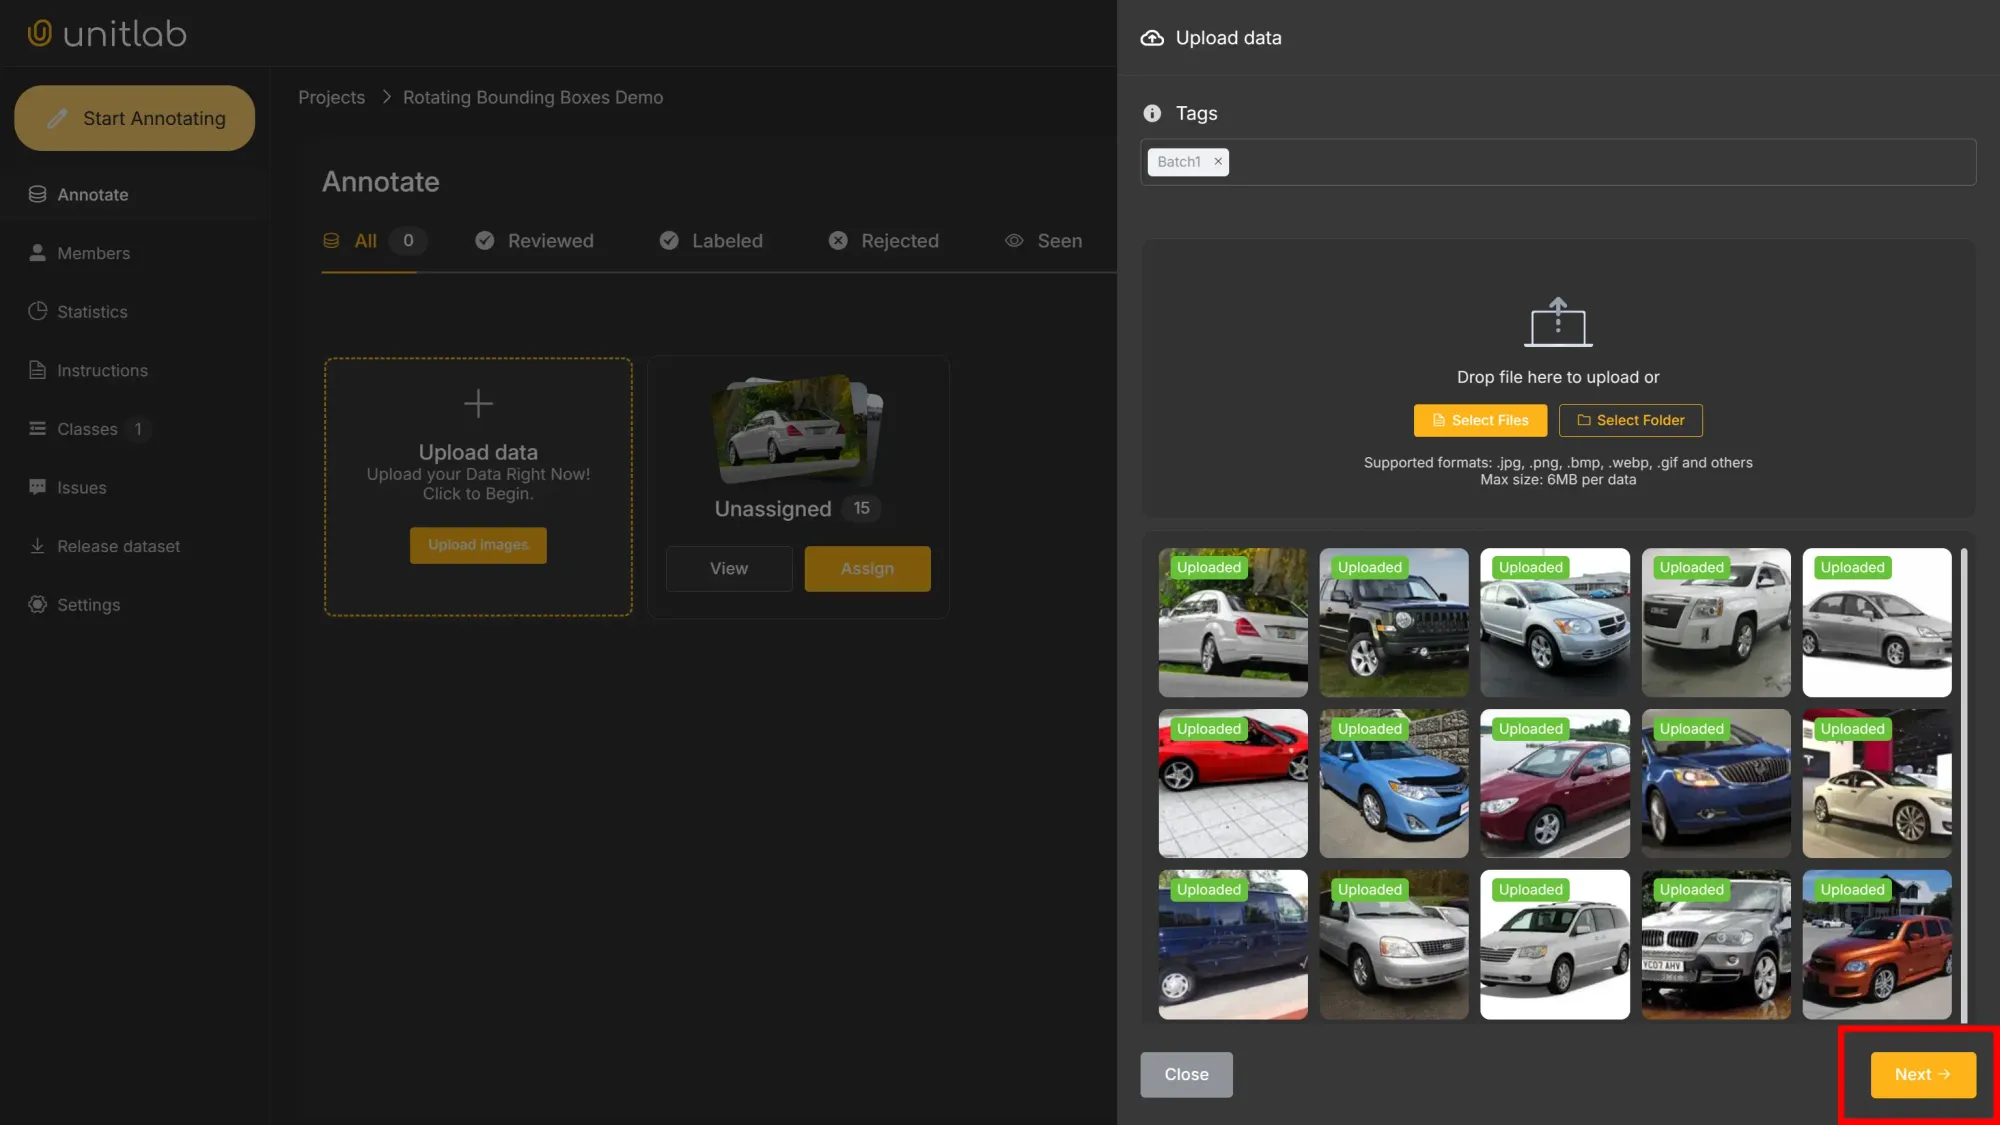Open the Annotate section in the sidebar
The width and height of the screenshot is (2000, 1125).
(38, 194)
